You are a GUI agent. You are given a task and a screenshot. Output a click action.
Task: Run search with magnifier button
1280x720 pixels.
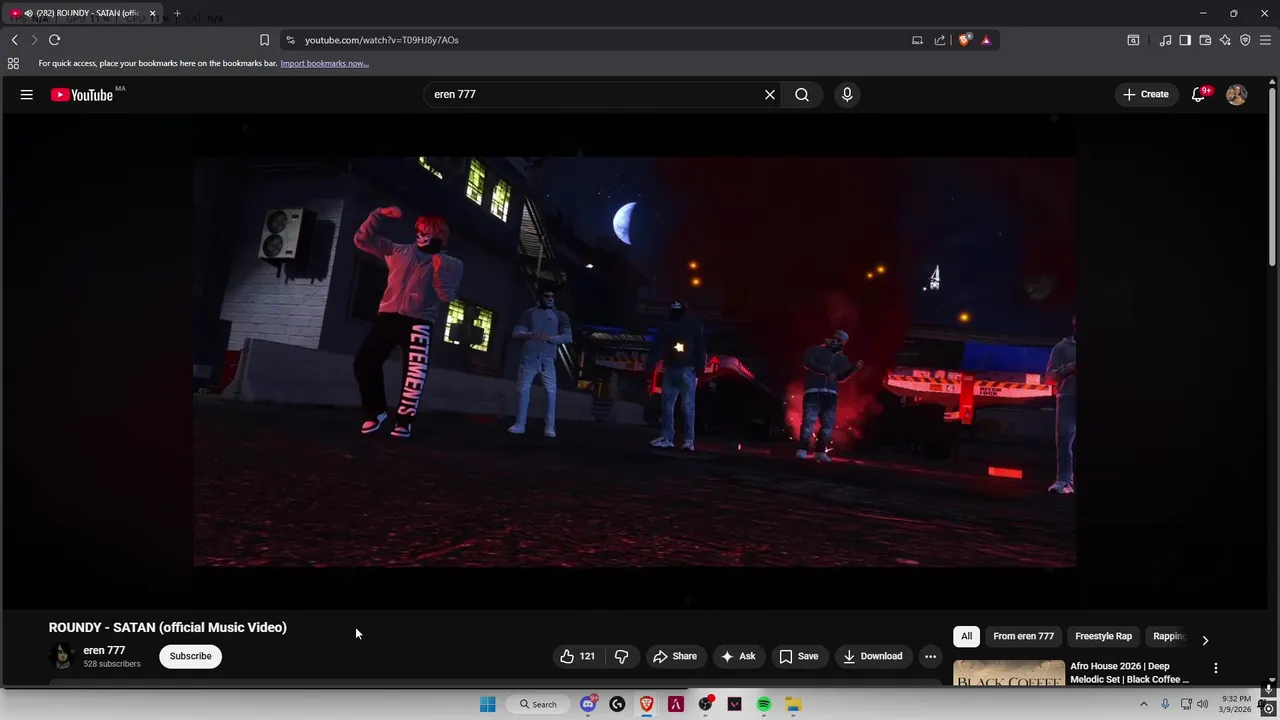(x=802, y=94)
